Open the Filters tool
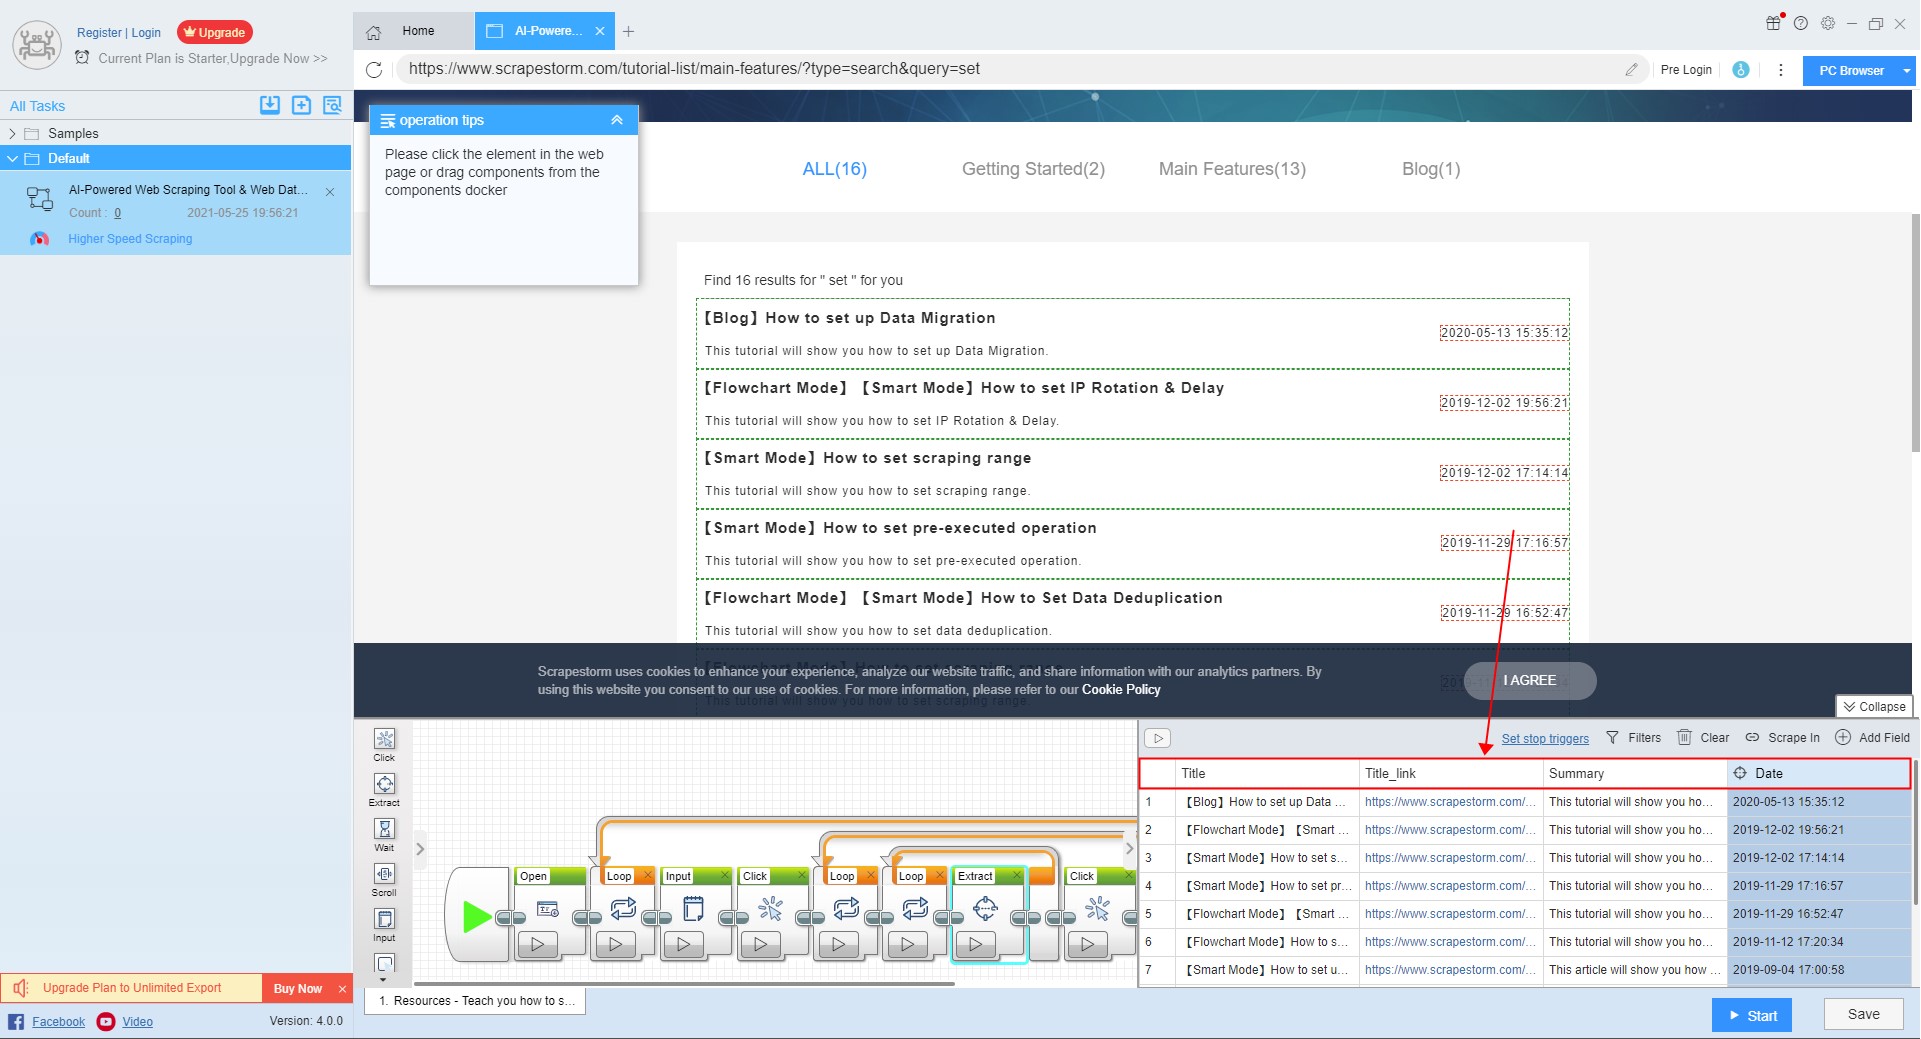Screen dimensions: 1921x1039 [1633, 738]
